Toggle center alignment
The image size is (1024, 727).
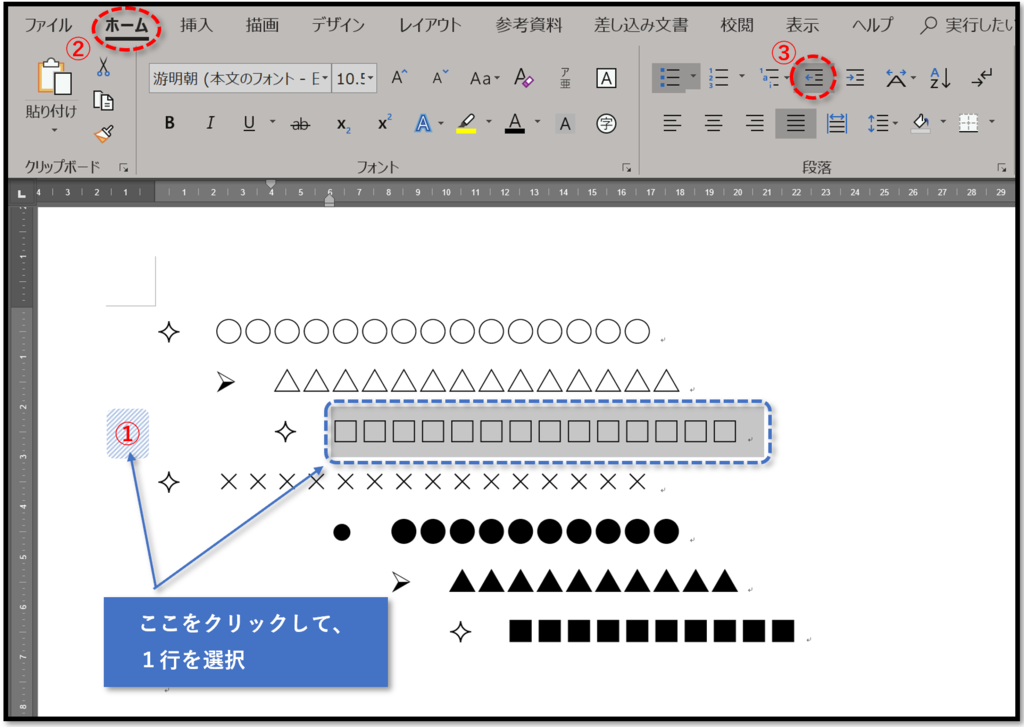[x=713, y=123]
